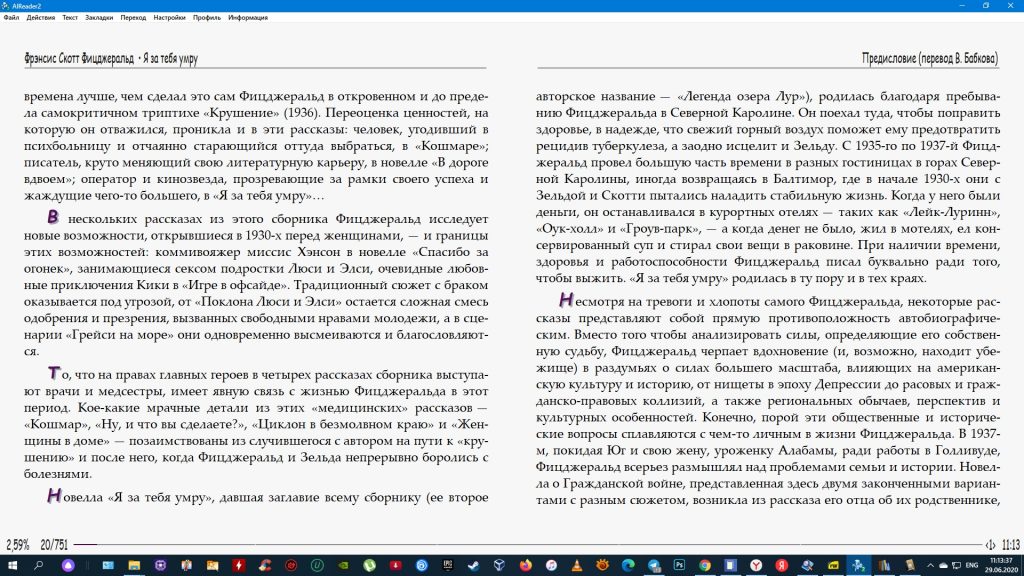
Task: Open VLC media player icon
Action: tap(576, 566)
